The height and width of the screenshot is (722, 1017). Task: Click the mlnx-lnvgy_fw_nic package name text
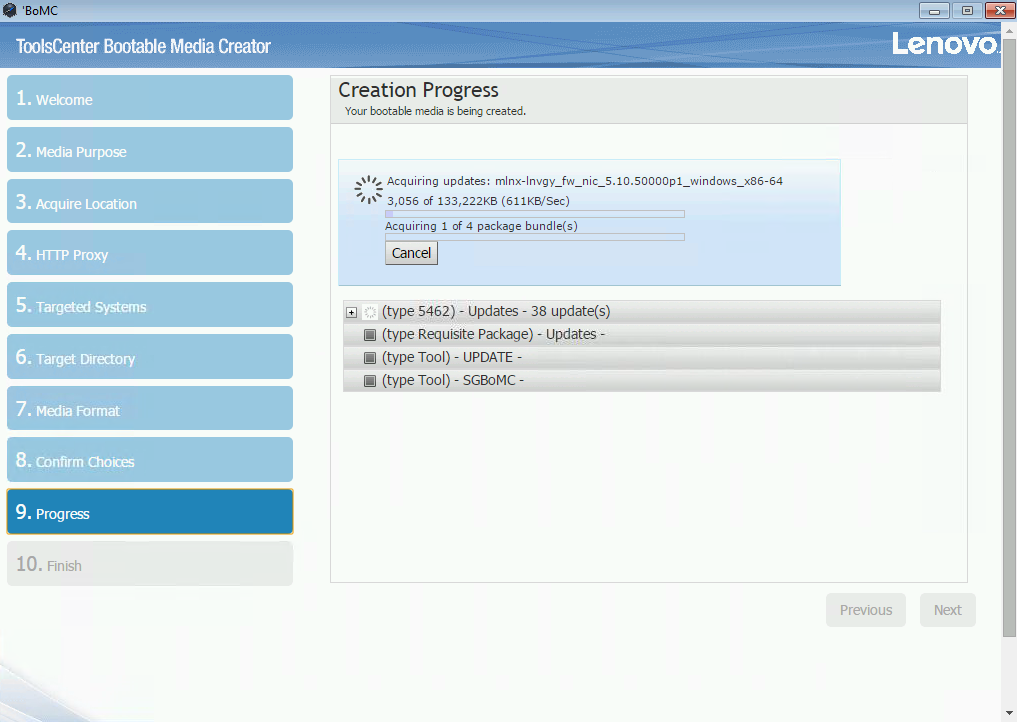pyautogui.click(x=639, y=181)
